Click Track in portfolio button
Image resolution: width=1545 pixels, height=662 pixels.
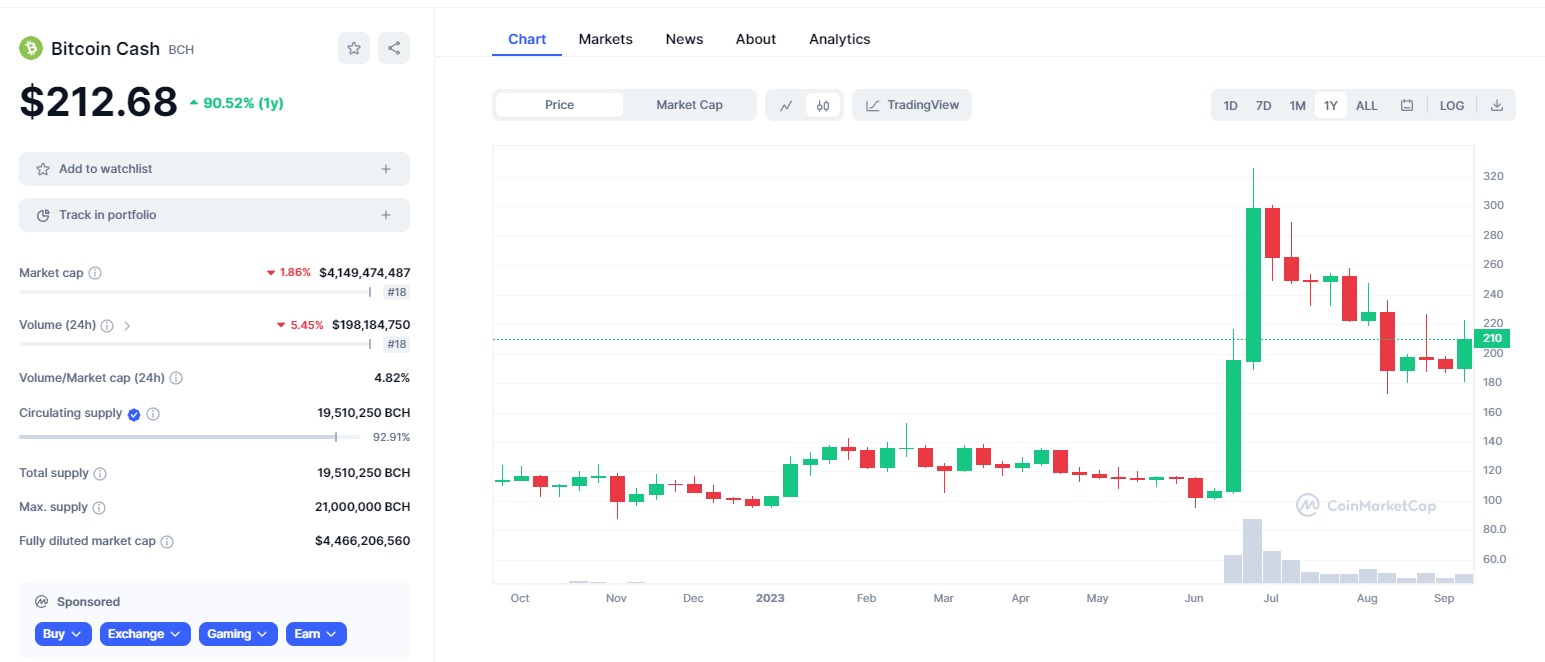[214, 215]
